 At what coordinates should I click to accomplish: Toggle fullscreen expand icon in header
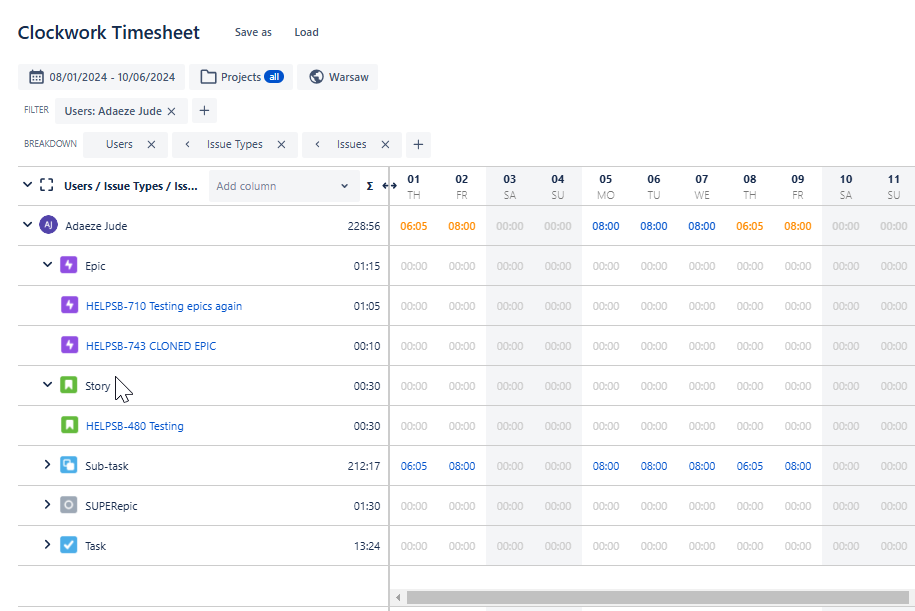[47, 186]
